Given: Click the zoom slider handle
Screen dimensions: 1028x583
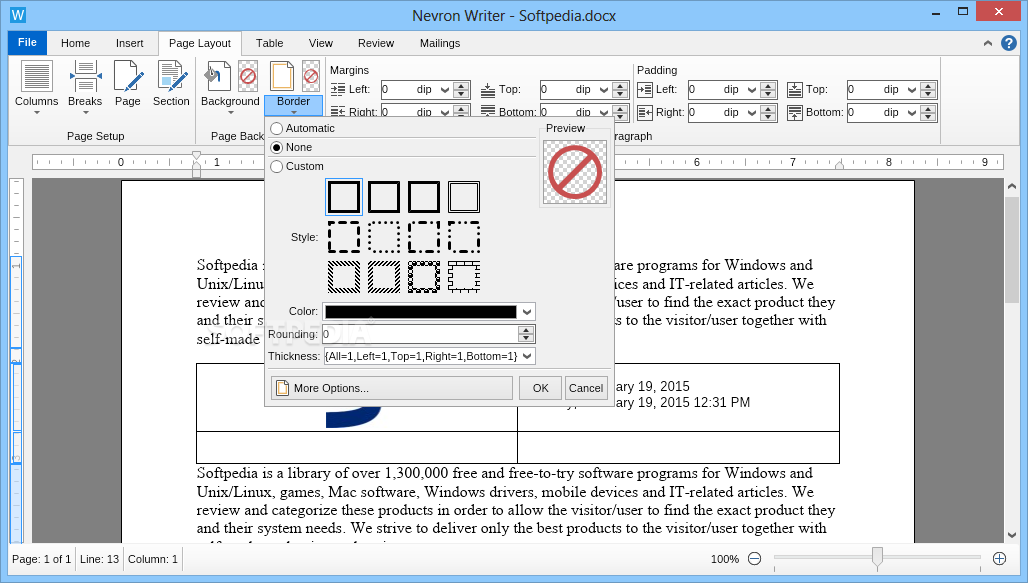Looking at the screenshot, I should click(877, 557).
